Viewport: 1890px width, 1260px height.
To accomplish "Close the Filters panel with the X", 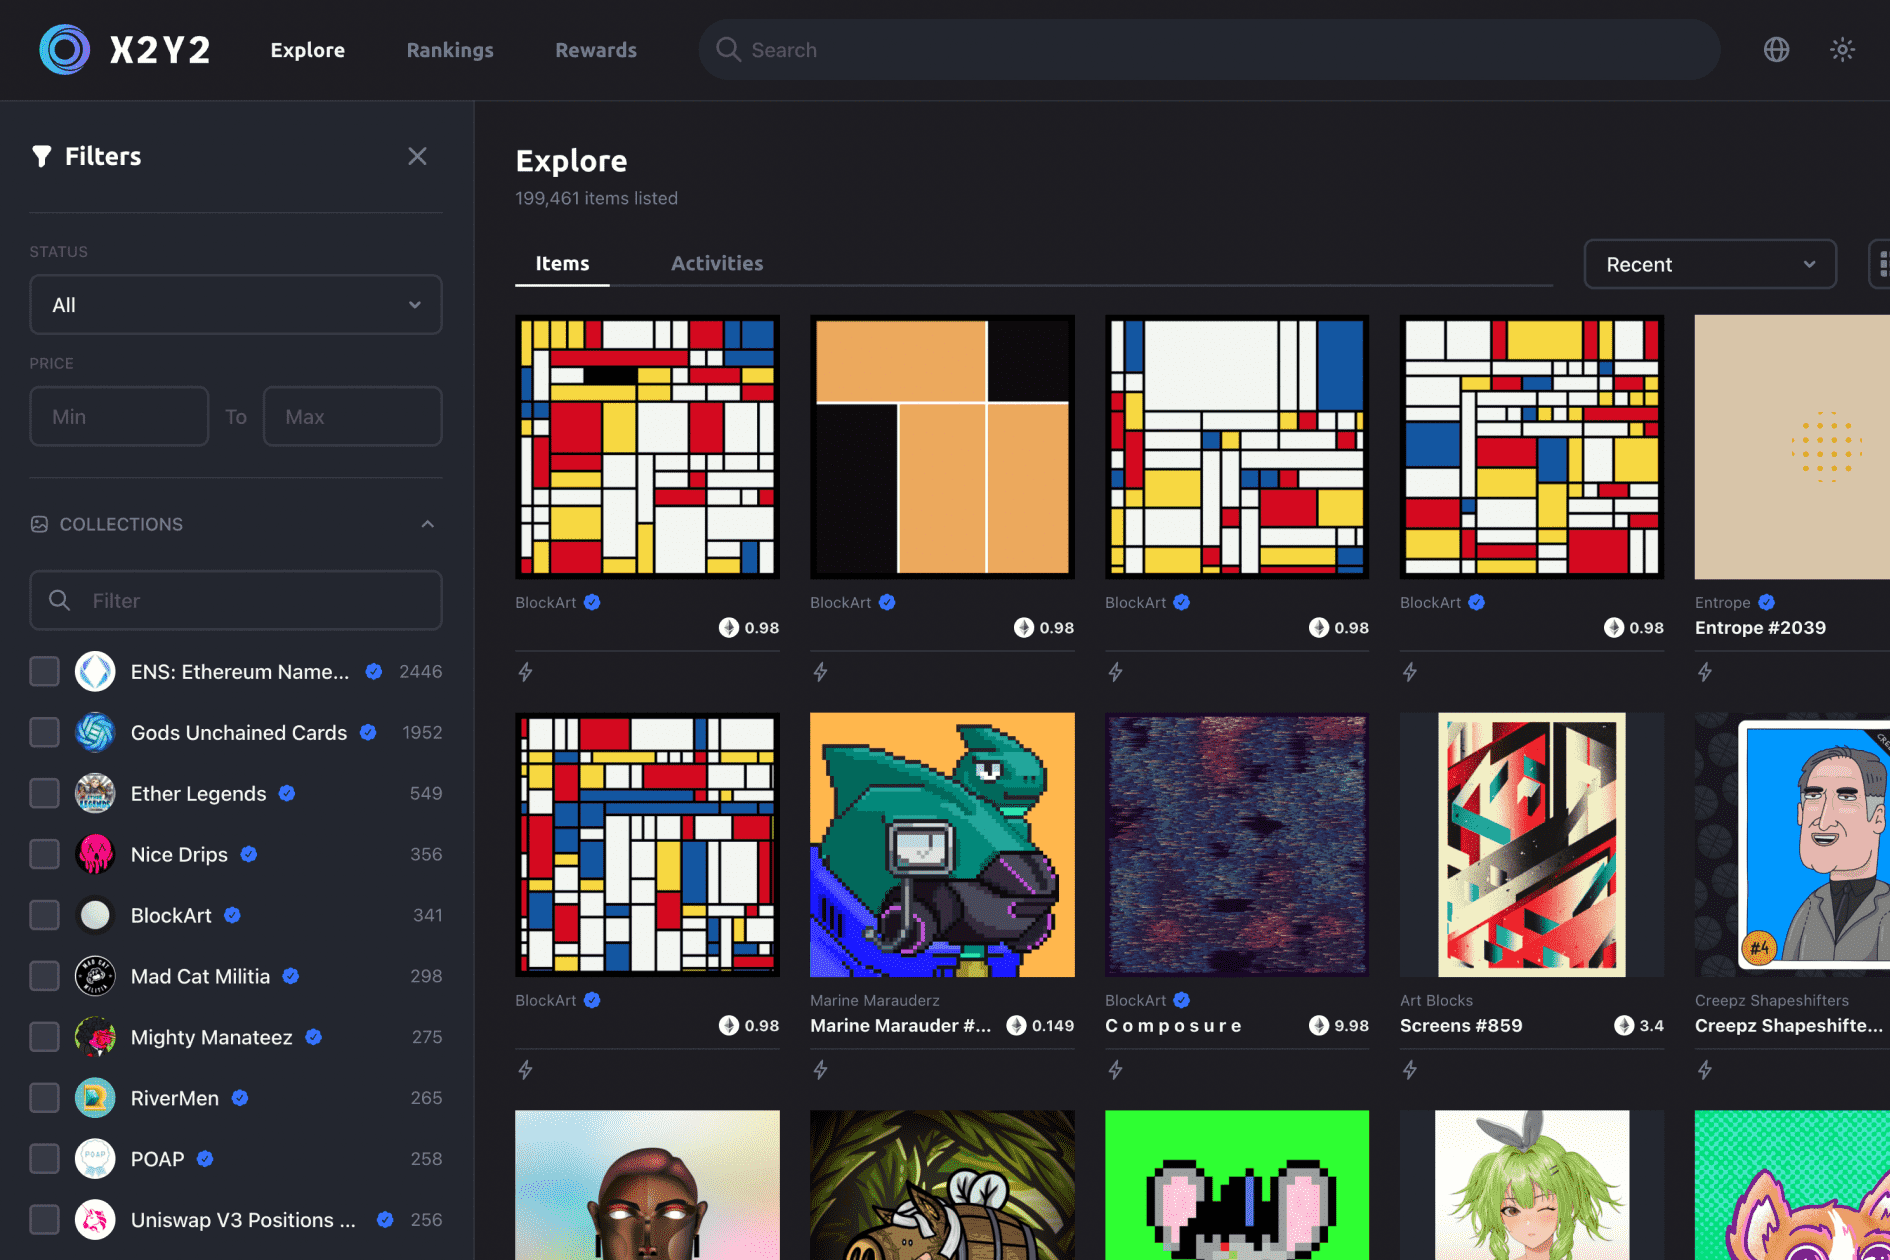I will click(x=417, y=156).
